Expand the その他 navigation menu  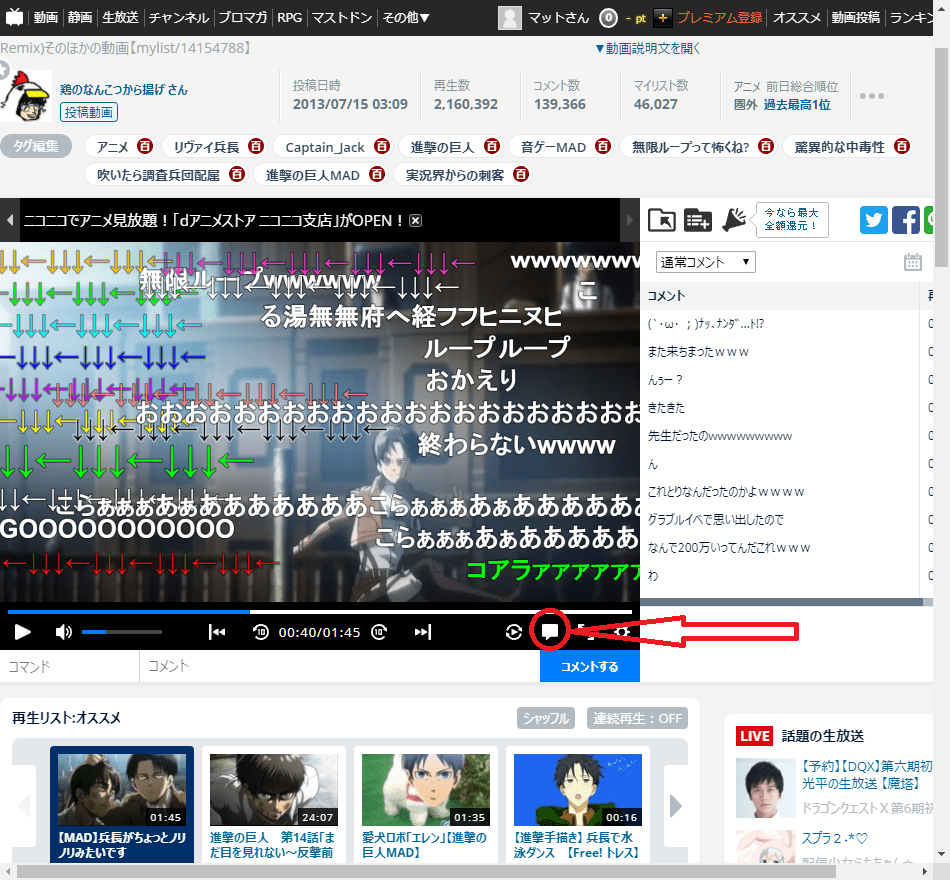406,16
